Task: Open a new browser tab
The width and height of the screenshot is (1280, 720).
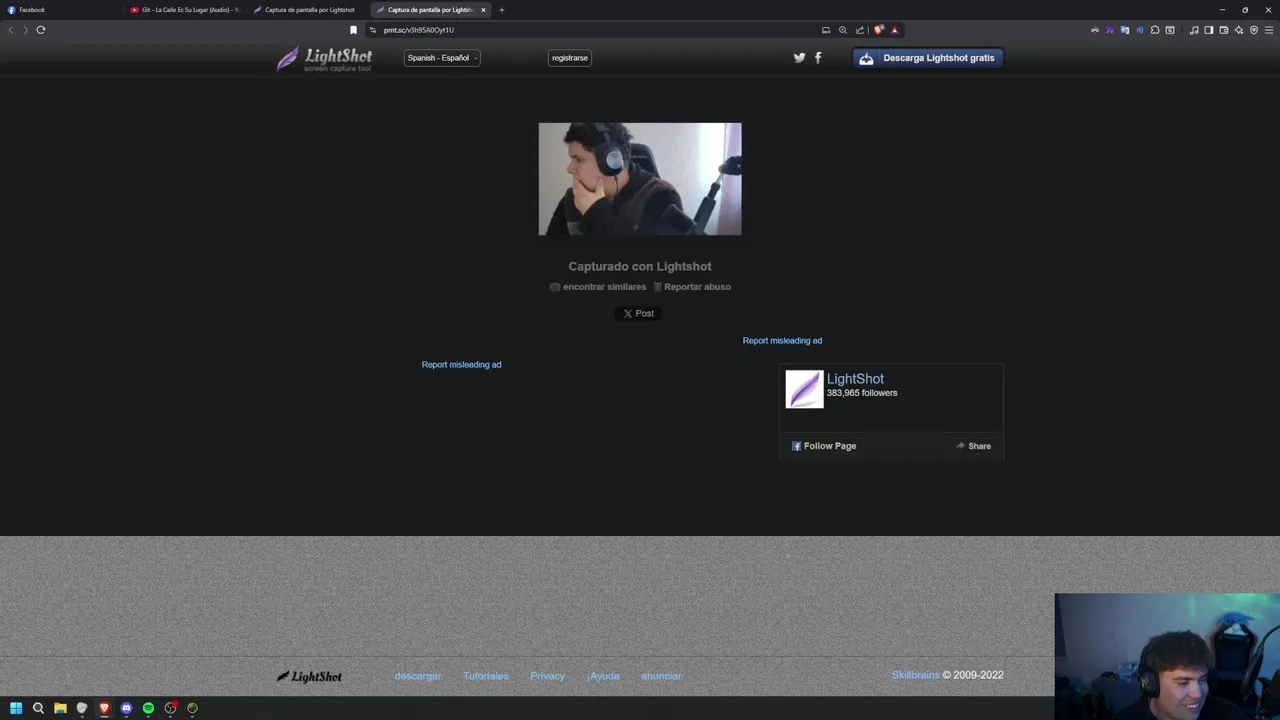Action: coord(502,10)
